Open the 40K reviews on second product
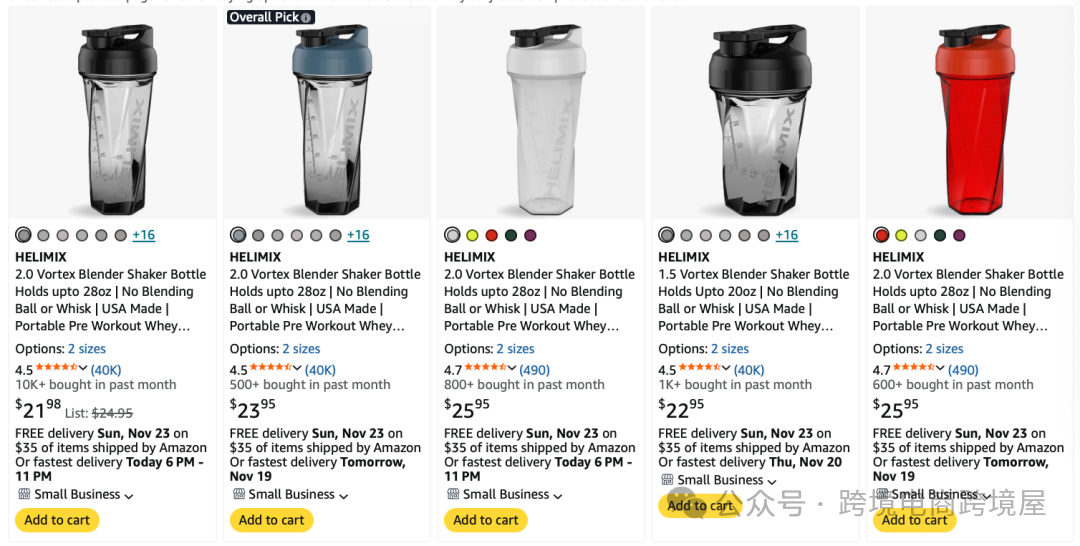This screenshot has height=546, width=1080. click(x=320, y=370)
